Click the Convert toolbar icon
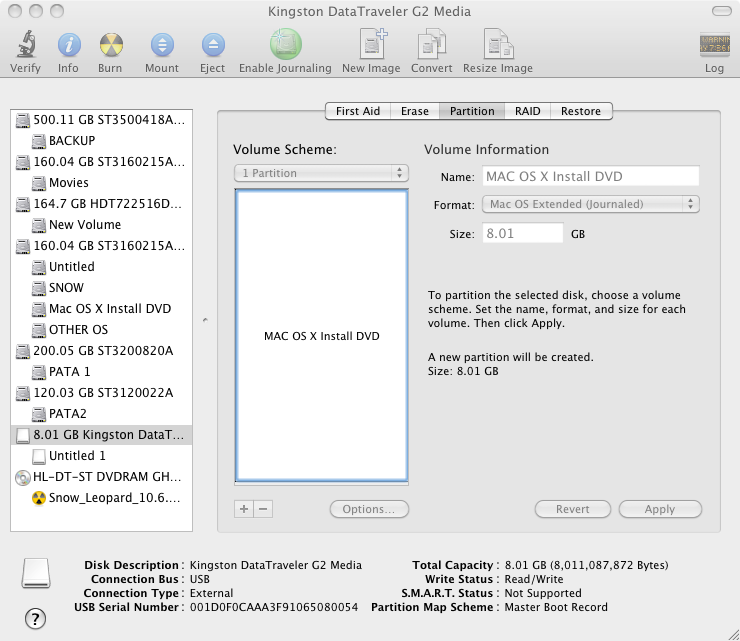This screenshot has height=641, width=740. click(431, 44)
